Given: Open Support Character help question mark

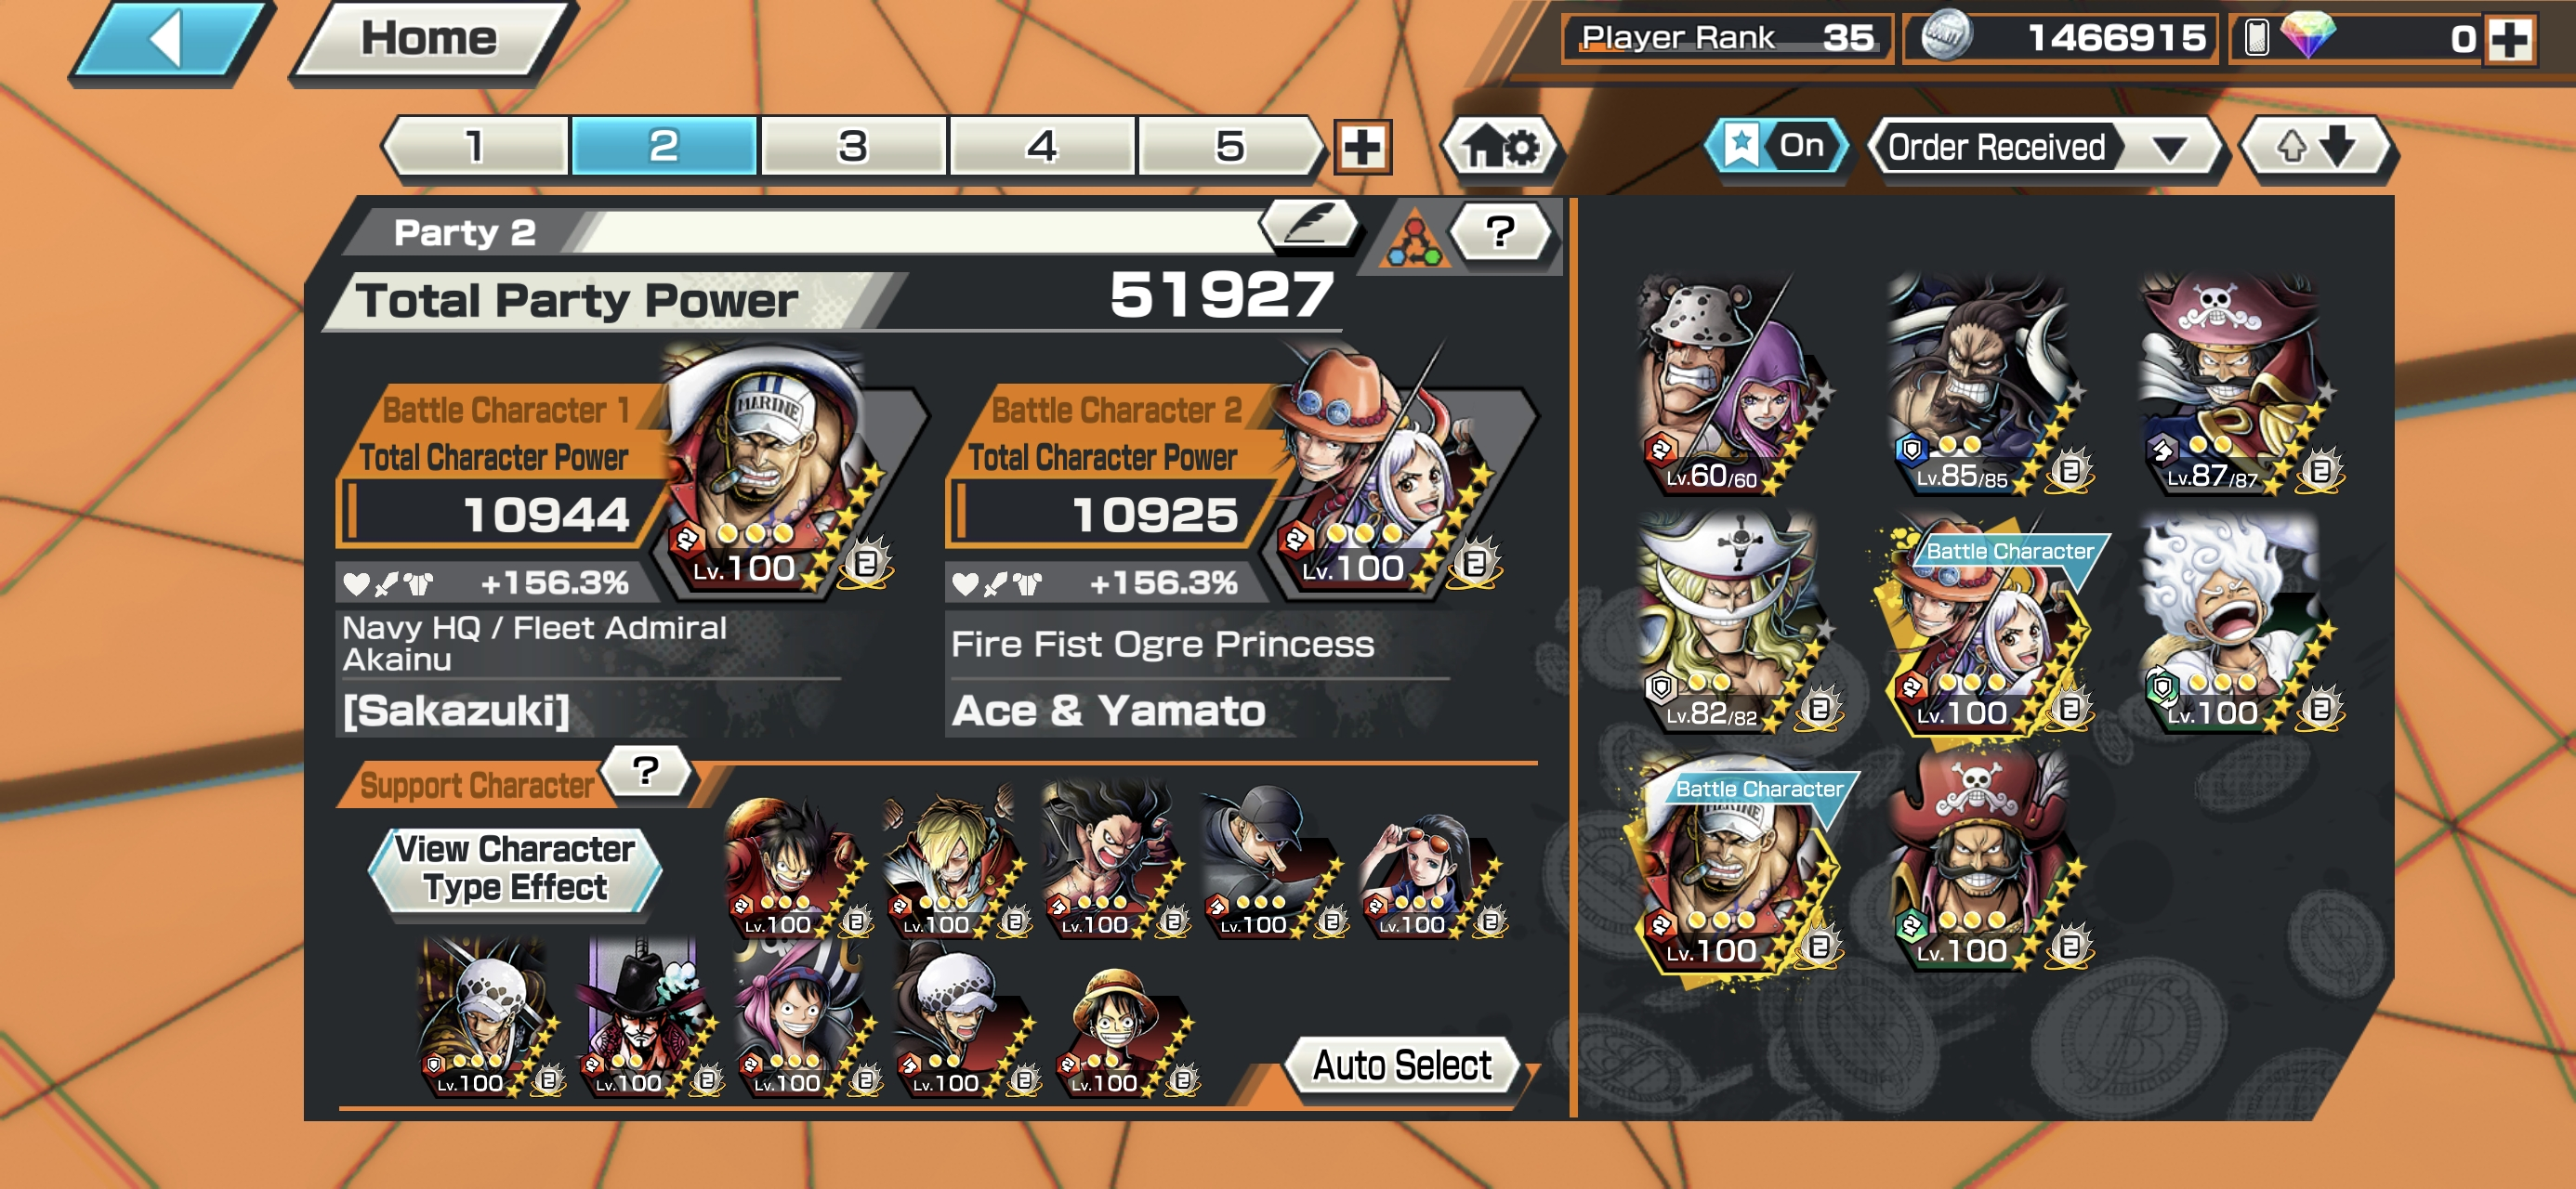Looking at the screenshot, I should (x=646, y=771).
